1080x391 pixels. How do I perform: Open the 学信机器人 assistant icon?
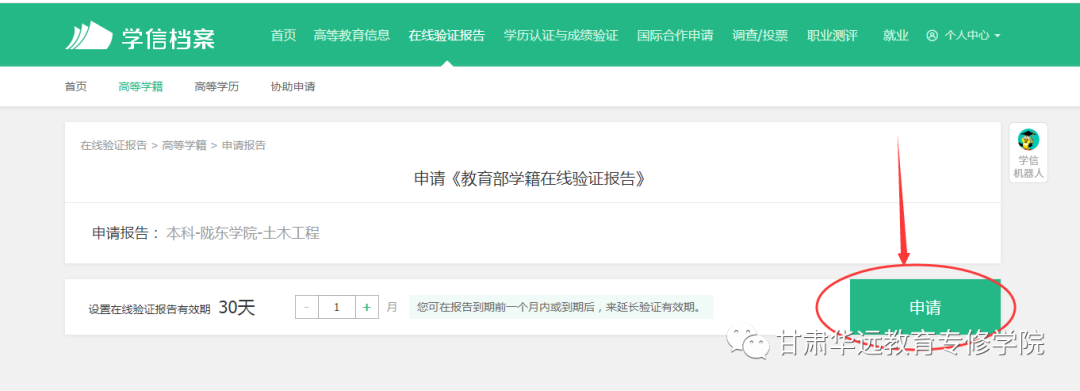[1028, 152]
